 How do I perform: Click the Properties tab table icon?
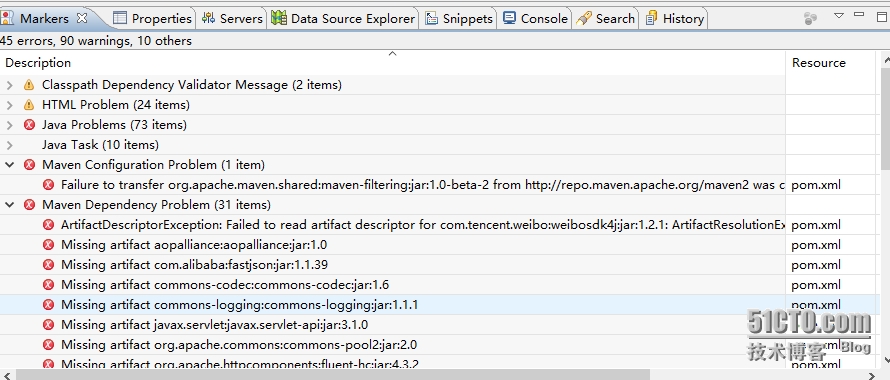tap(120, 18)
